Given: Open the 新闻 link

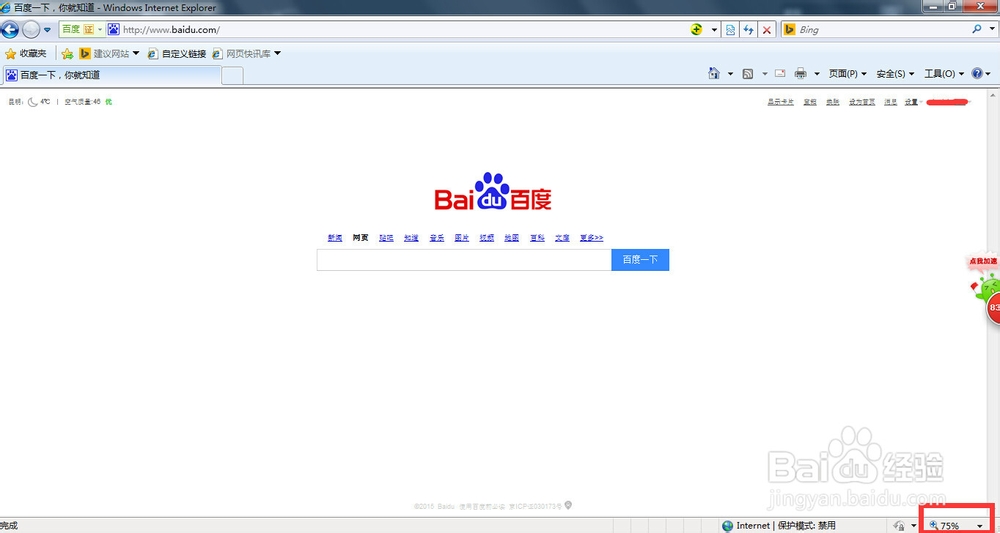Looking at the screenshot, I should [x=335, y=238].
